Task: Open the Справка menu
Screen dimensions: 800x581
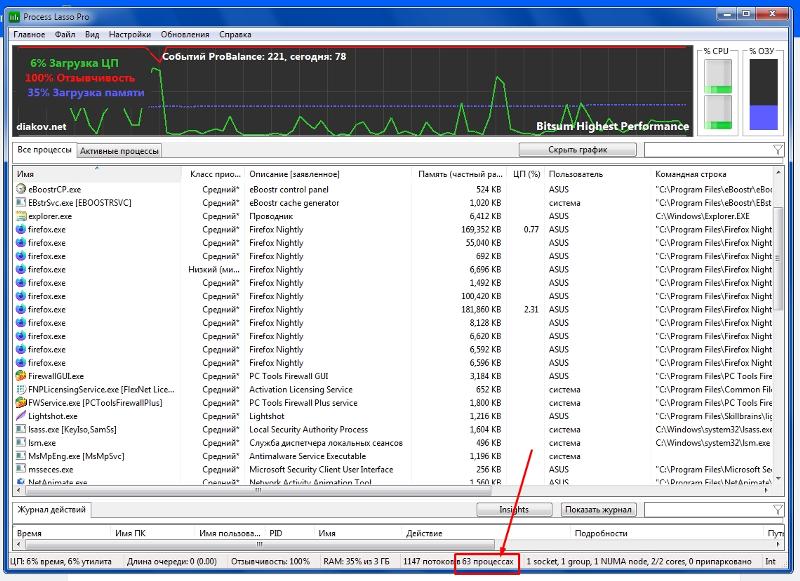Action: 235,34
